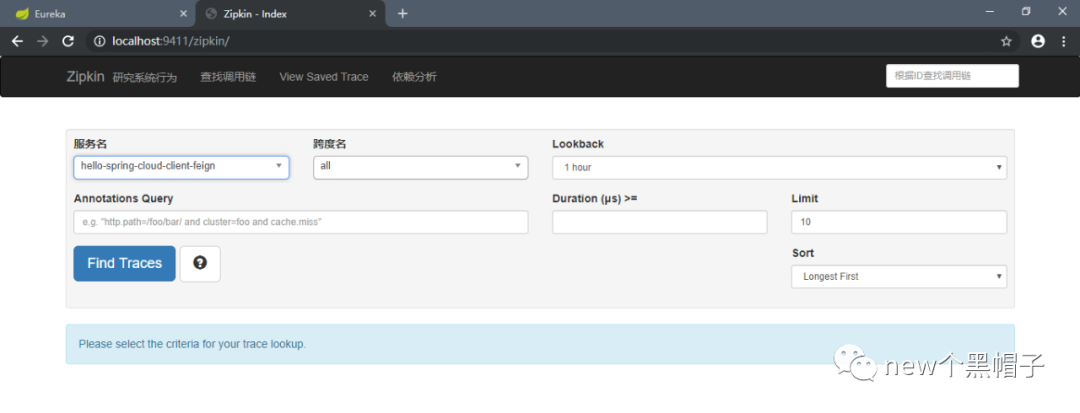The height and width of the screenshot is (413, 1080).
Task: Restore down the browser window
Action: 1026,12
